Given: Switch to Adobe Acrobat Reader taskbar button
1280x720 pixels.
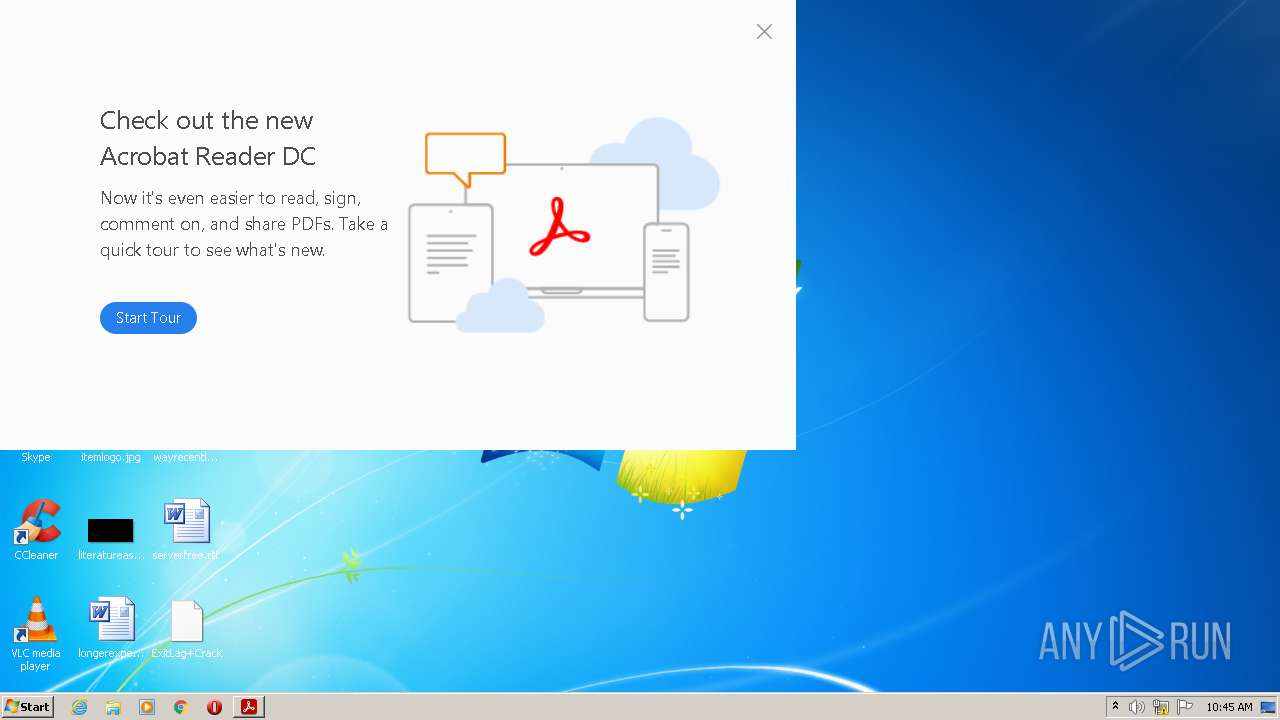Looking at the screenshot, I should coord(249,707).
